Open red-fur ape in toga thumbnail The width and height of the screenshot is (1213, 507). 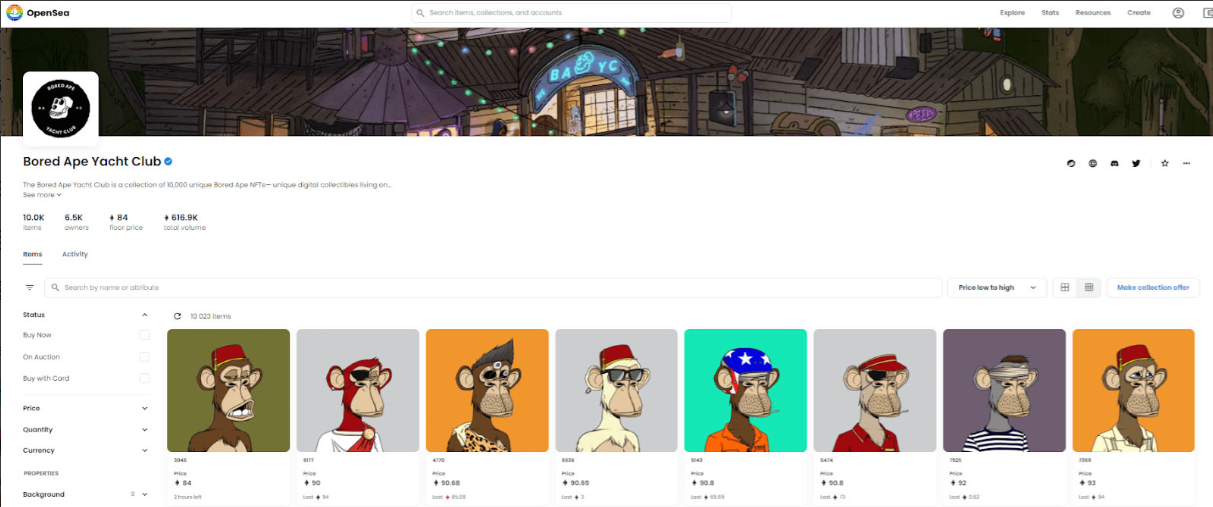click(358, 390)
